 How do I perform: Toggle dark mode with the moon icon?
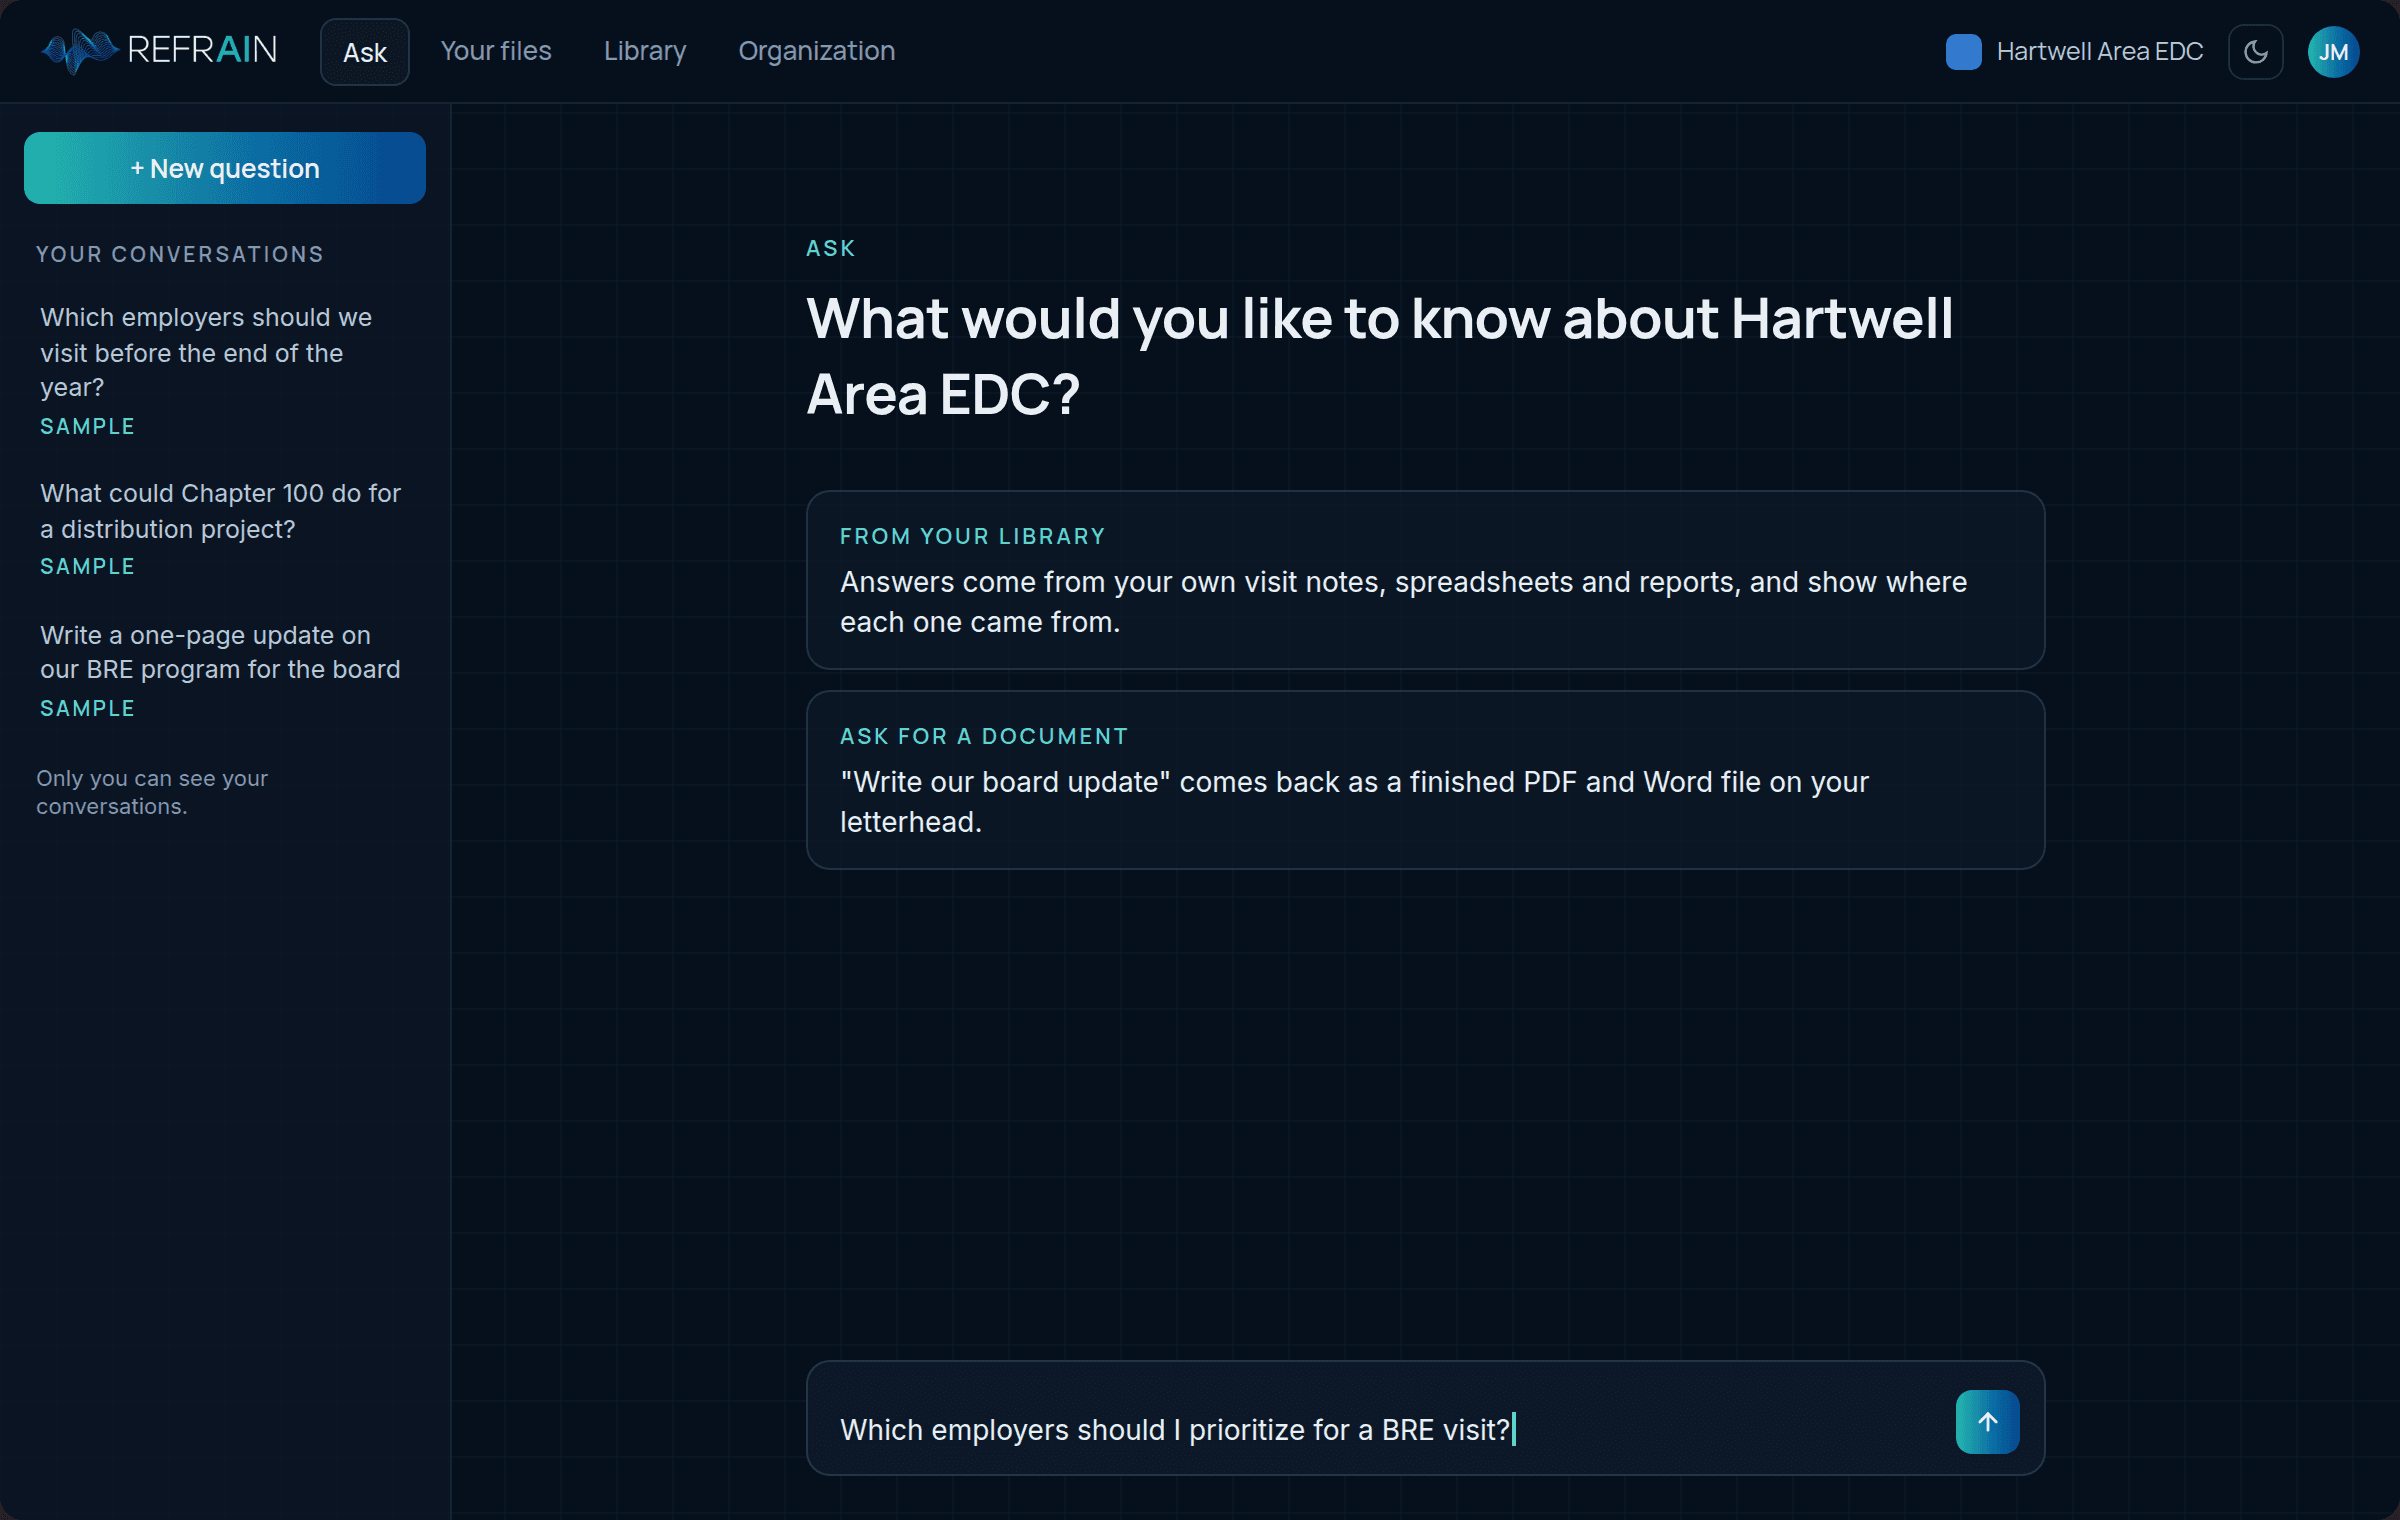tap(2255, 52)
